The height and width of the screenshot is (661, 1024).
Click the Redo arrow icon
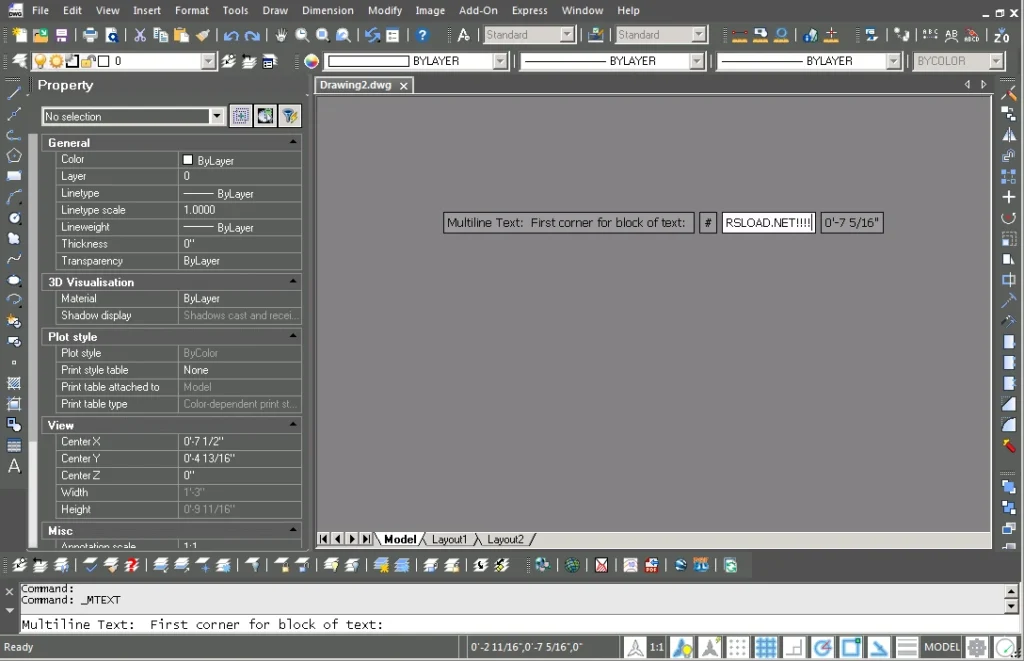pyautogui.click(x=251, y=35)
